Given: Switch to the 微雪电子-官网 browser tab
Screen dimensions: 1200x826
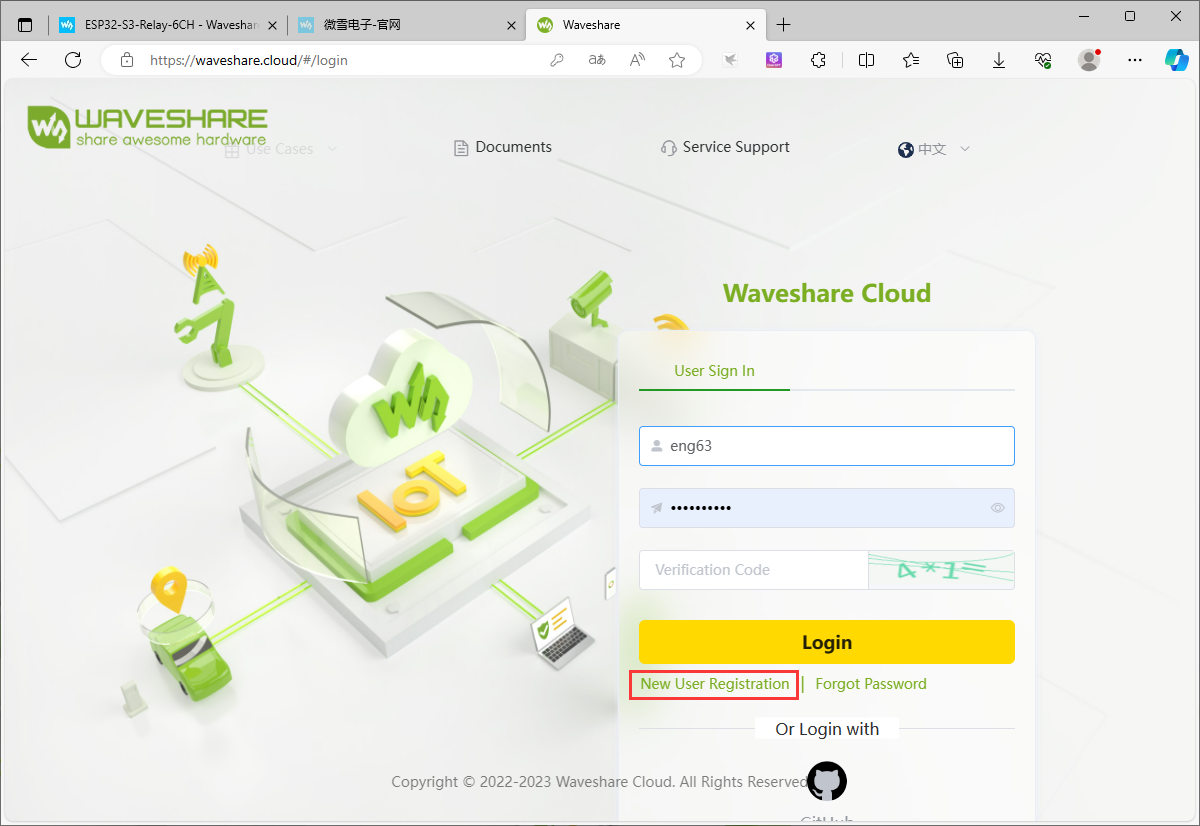Looking at the screenshot, I should point(407,25).
